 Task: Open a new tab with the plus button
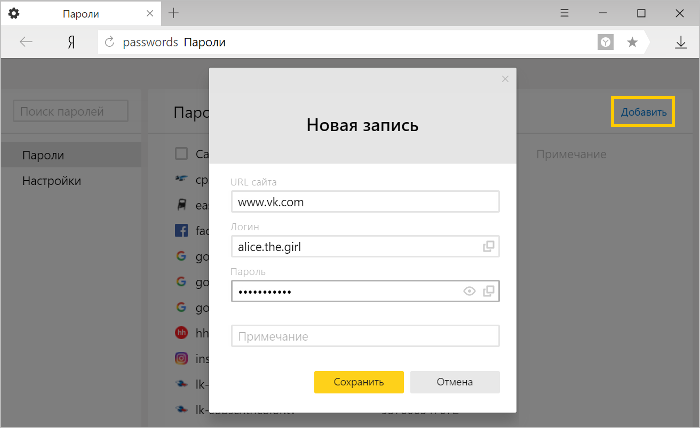tap(173, 13)
